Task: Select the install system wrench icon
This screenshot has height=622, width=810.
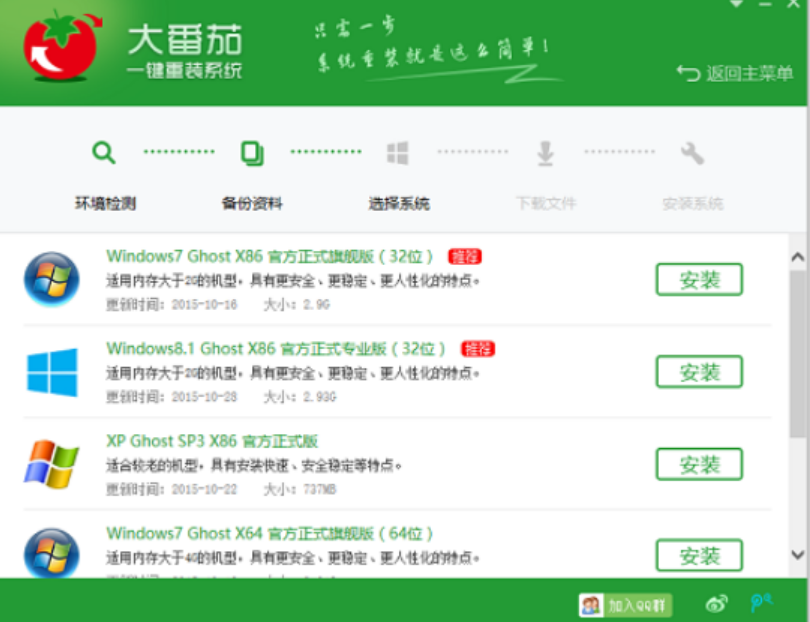Action: [692, 153]
